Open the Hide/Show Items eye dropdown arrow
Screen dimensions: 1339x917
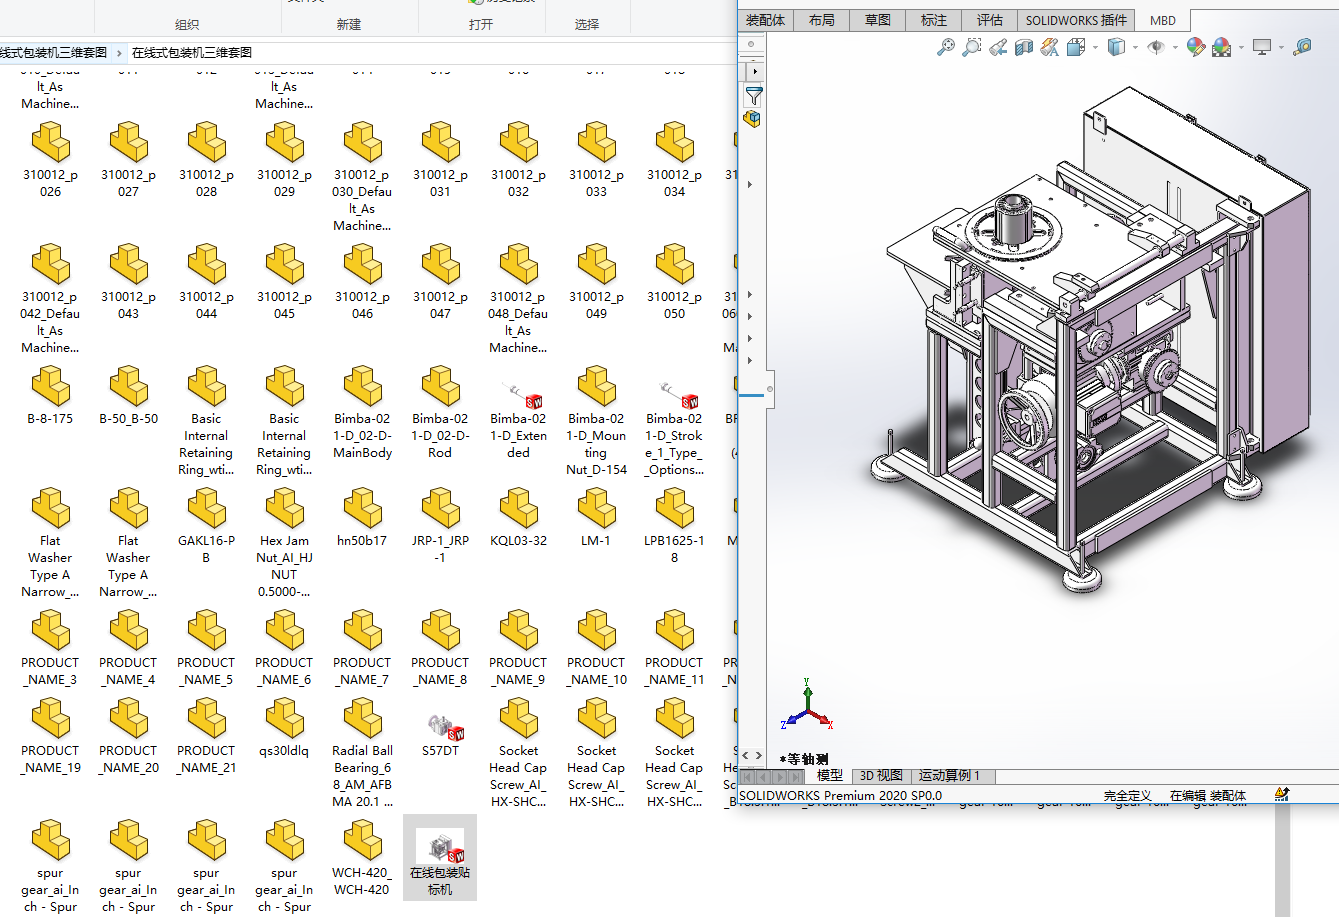tap(1175, 47)
